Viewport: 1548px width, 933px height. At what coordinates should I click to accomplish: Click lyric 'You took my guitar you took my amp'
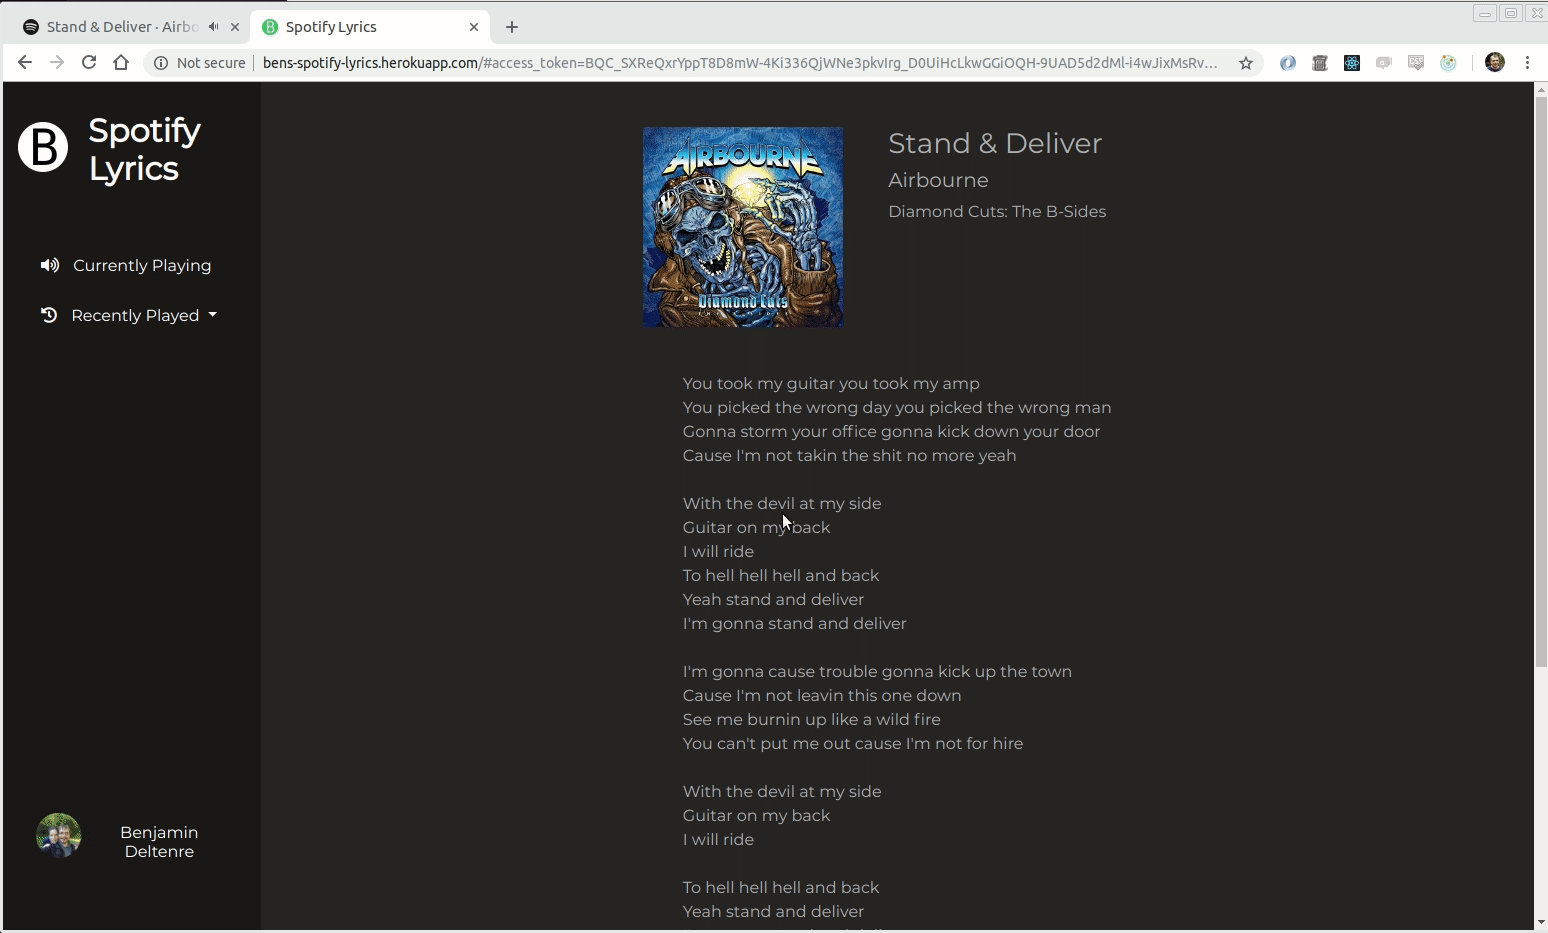tap(831, 383)
